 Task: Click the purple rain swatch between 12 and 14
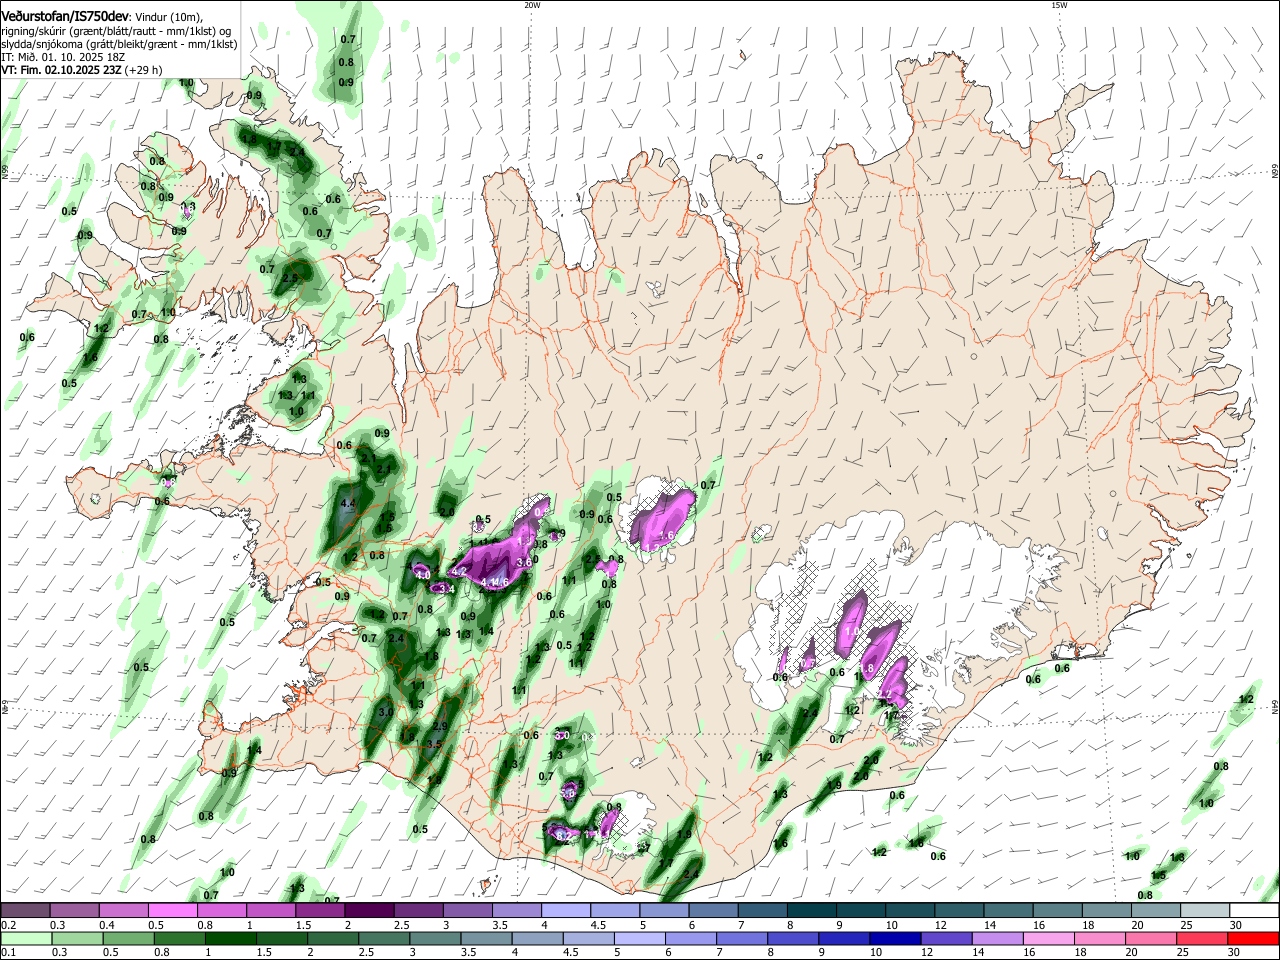[946, 938]
